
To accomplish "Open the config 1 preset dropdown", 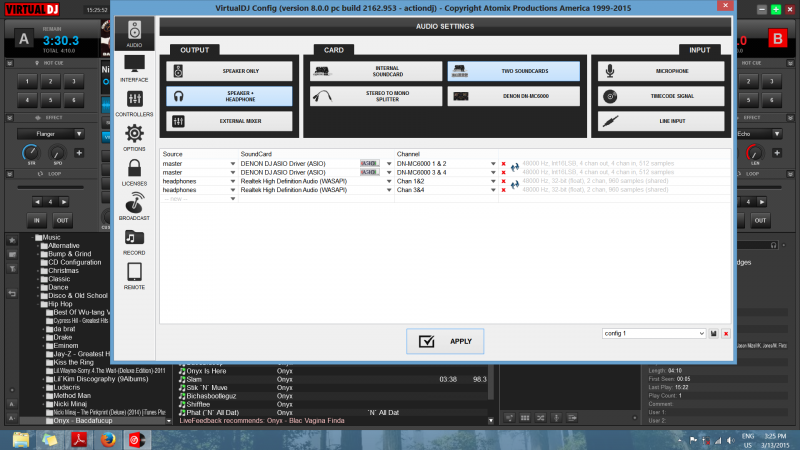I will 654,334.
